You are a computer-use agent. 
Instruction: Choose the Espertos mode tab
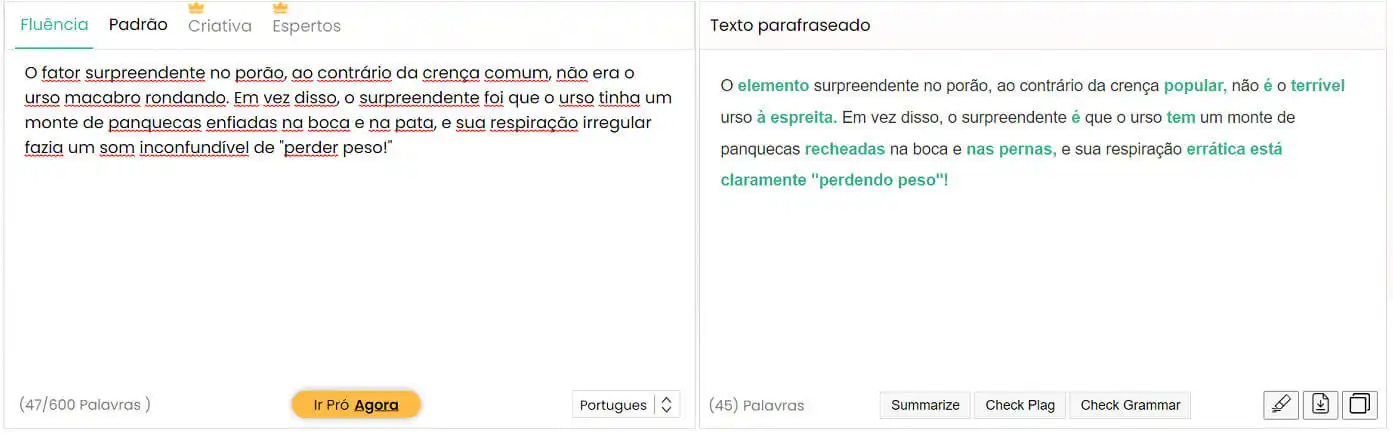(307, 27)
